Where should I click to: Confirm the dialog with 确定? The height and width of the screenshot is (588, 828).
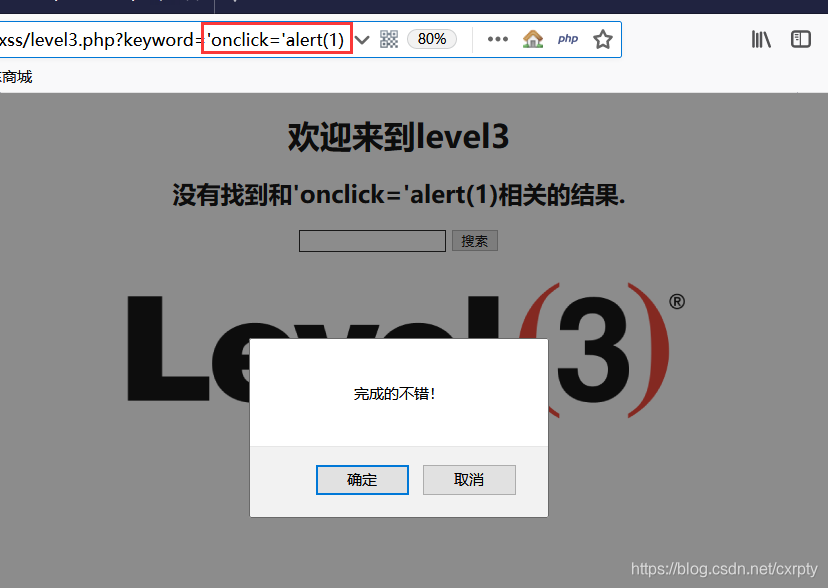pyautogui.click(x=362, y=480)
